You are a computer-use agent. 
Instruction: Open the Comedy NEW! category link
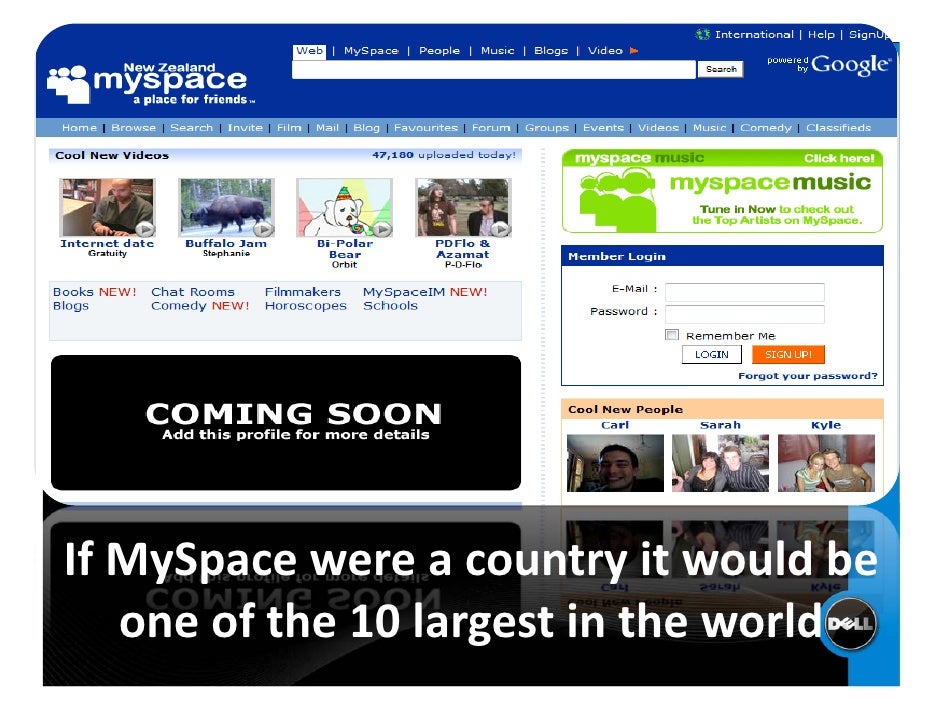200,306
